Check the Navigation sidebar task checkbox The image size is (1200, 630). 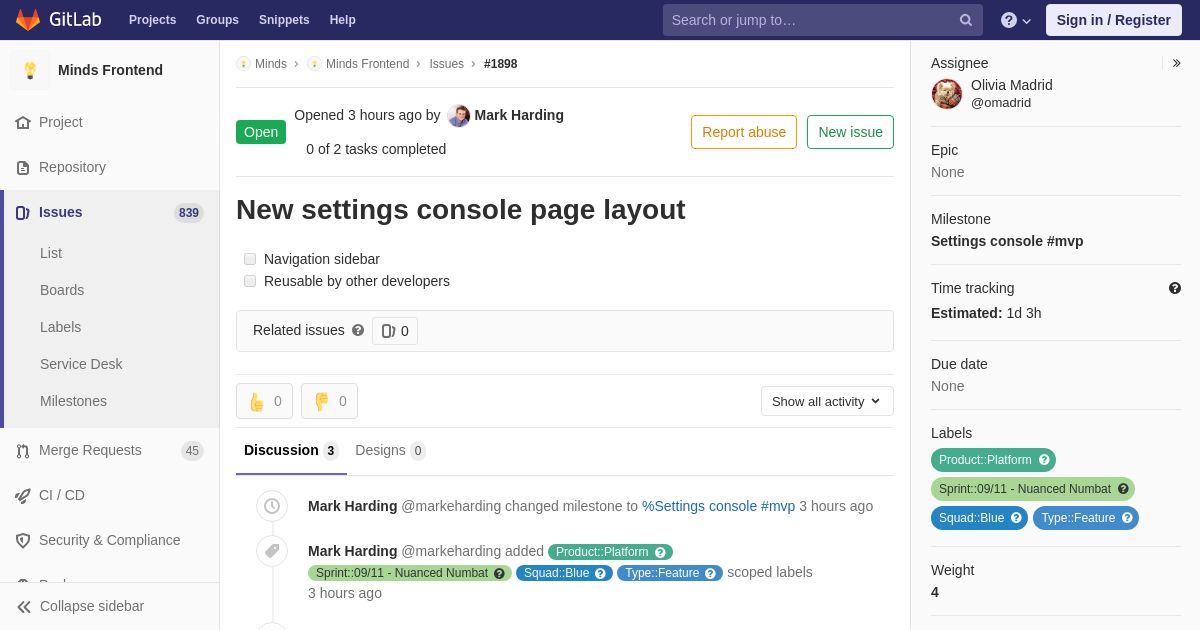250,259
